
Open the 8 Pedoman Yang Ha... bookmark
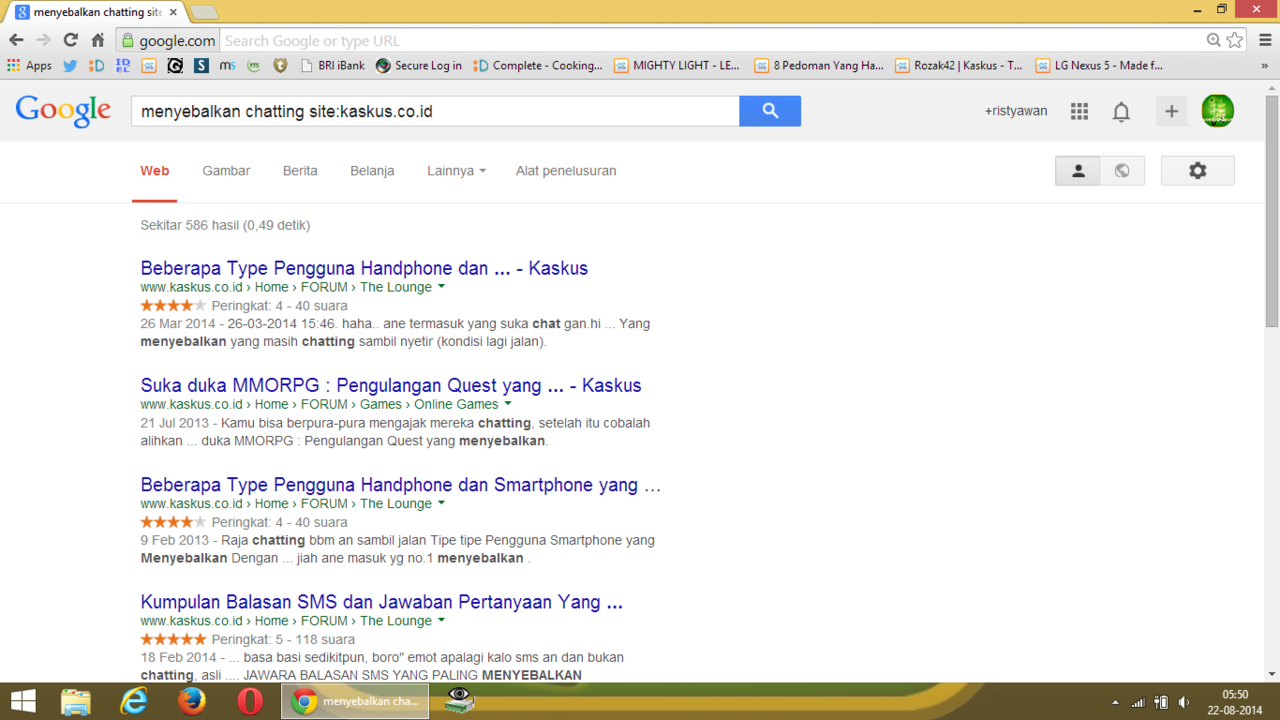tap(819, 65)
